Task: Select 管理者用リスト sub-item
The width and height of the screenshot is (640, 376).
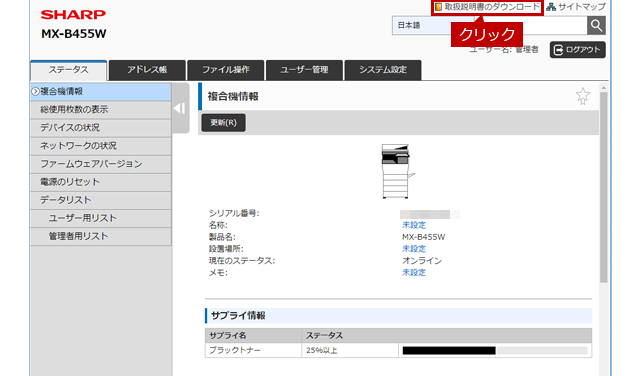Action: pyautogui.click(x=100, y=236)
